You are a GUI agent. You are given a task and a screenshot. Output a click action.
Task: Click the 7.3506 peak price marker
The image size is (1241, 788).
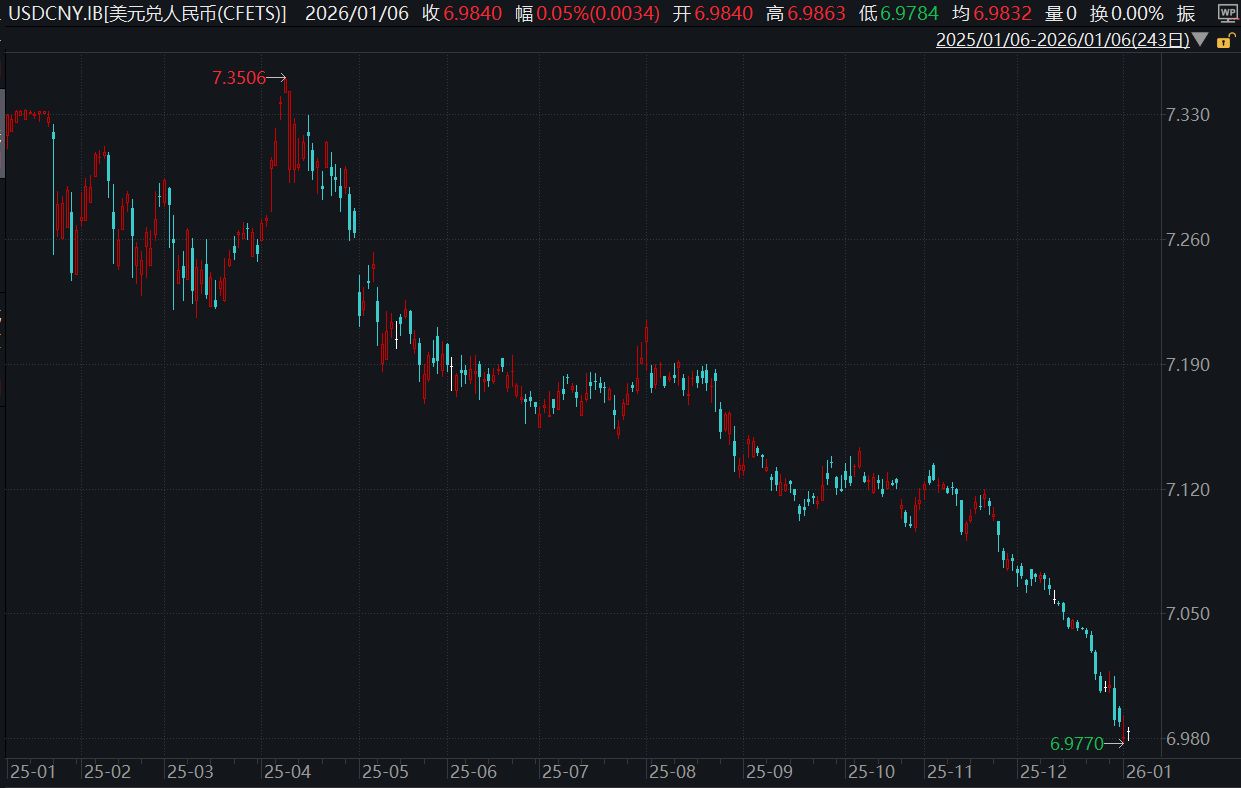pos(239,78)
